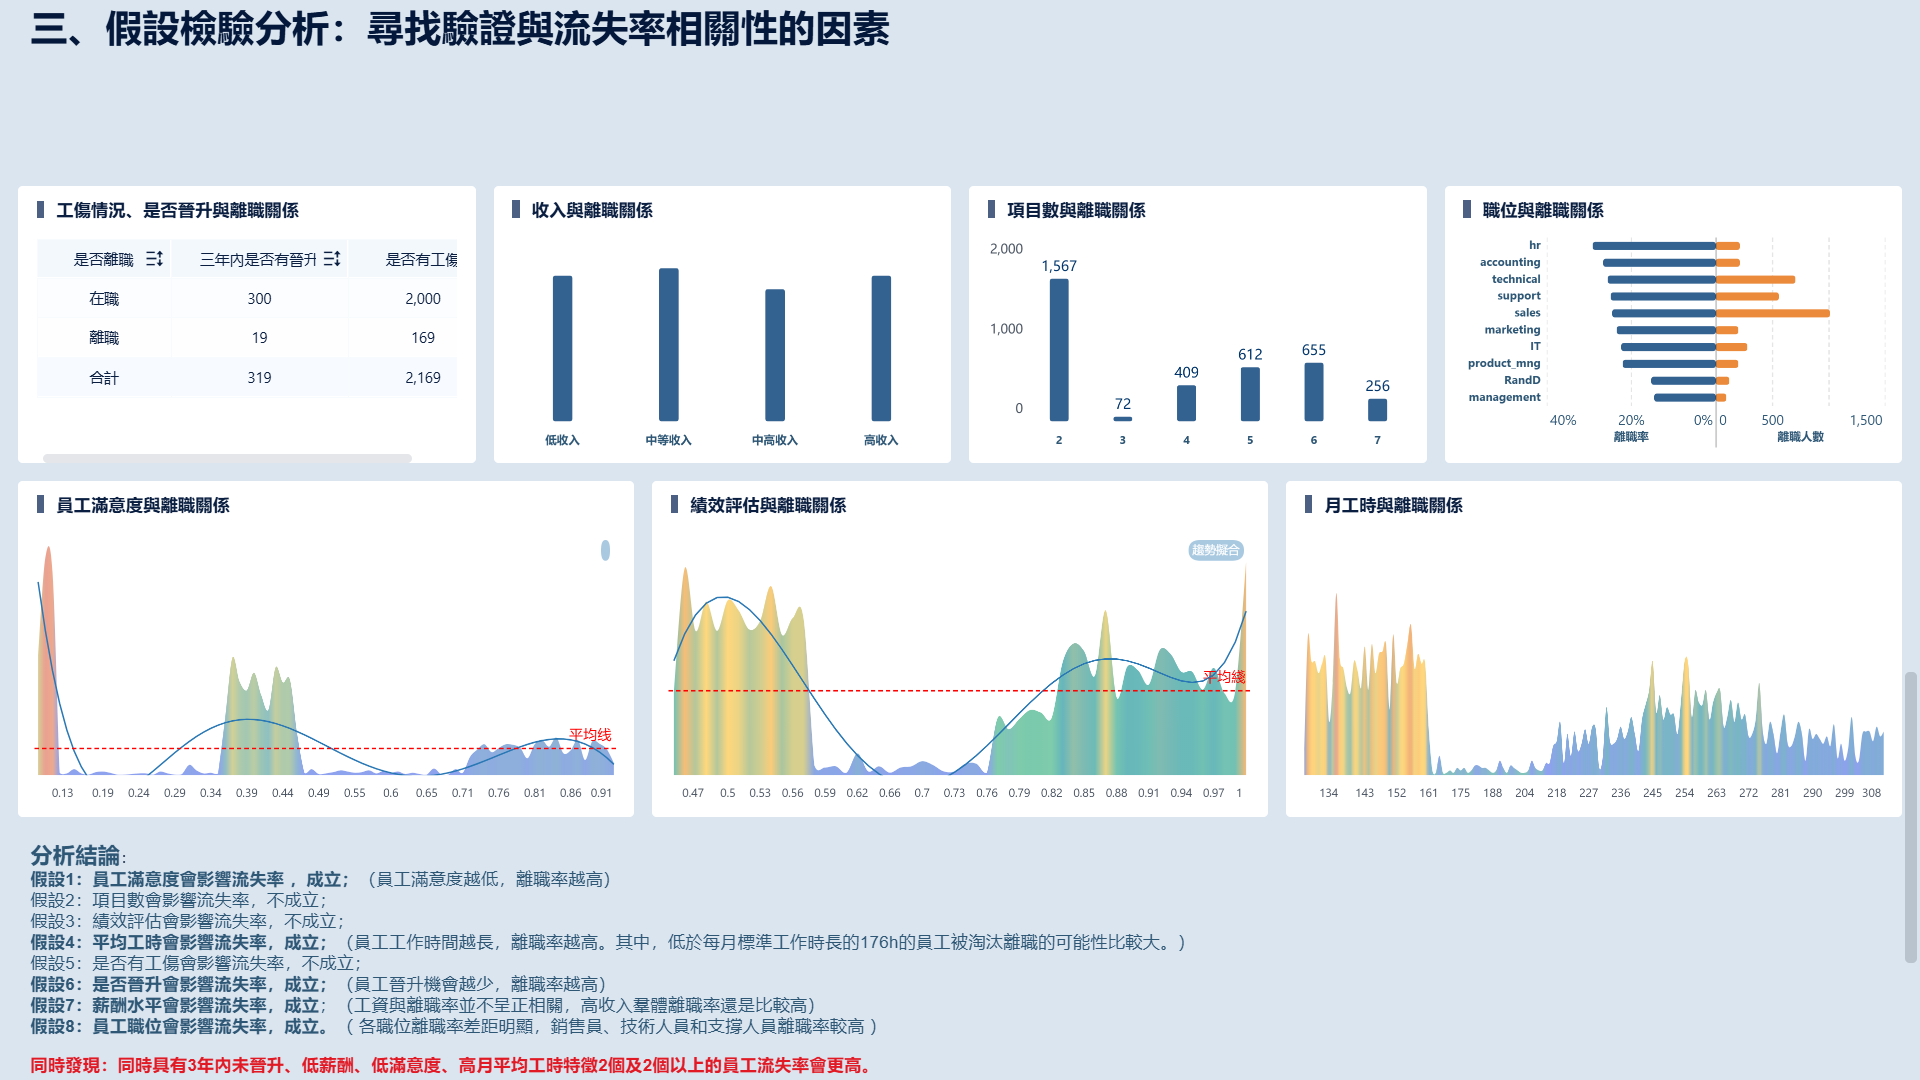
Task: Select the 中高收入 bar in income chart
Action: click(775, 355)
